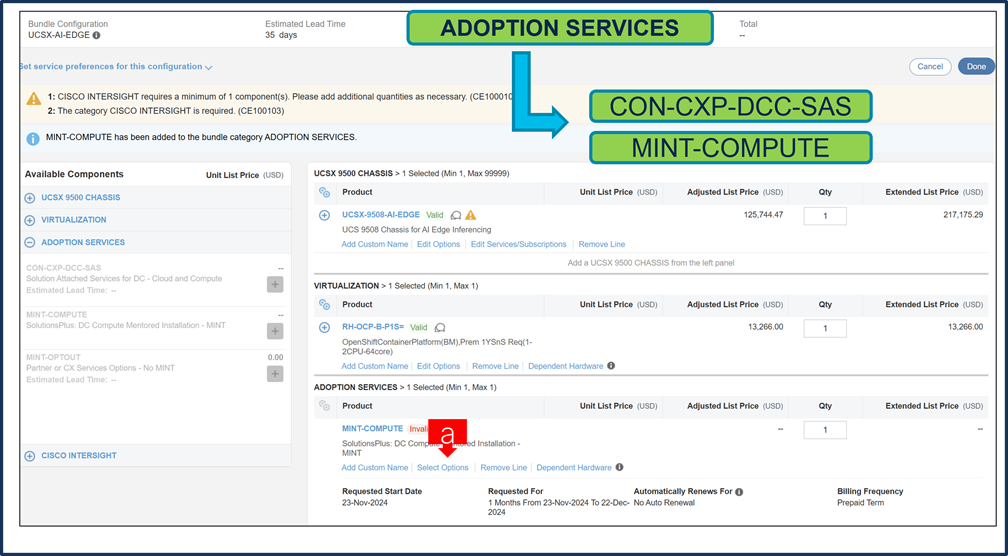Screen dimensions: 1008x556
Task: Collapse ADOPTION SERVICES minus icon
Action: click(x=30, y=243)
